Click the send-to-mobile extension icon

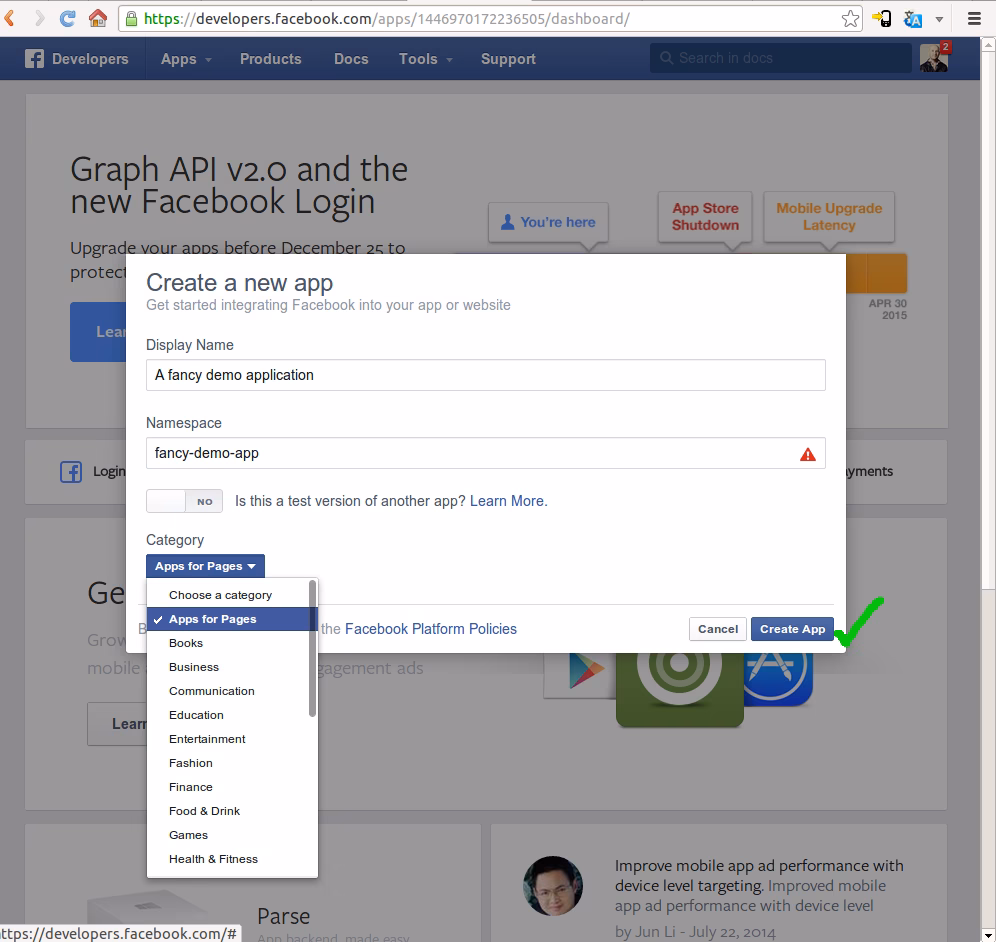(x=882, y=19)
